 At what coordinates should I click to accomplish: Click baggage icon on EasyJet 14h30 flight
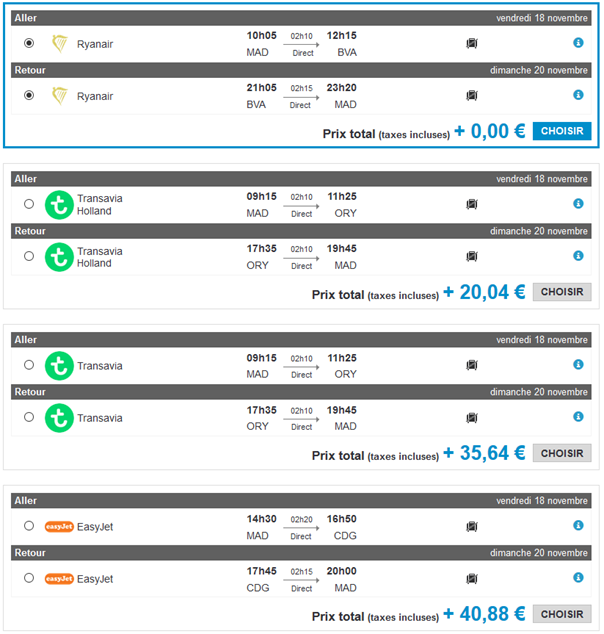pos(472,525)
